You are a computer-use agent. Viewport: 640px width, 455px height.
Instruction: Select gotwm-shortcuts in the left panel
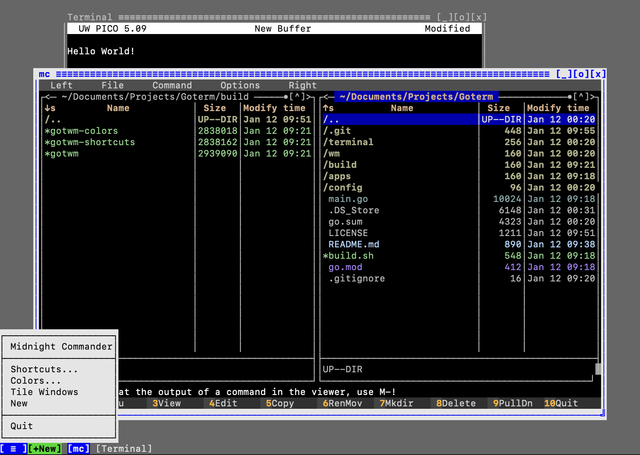coord(178,142)
